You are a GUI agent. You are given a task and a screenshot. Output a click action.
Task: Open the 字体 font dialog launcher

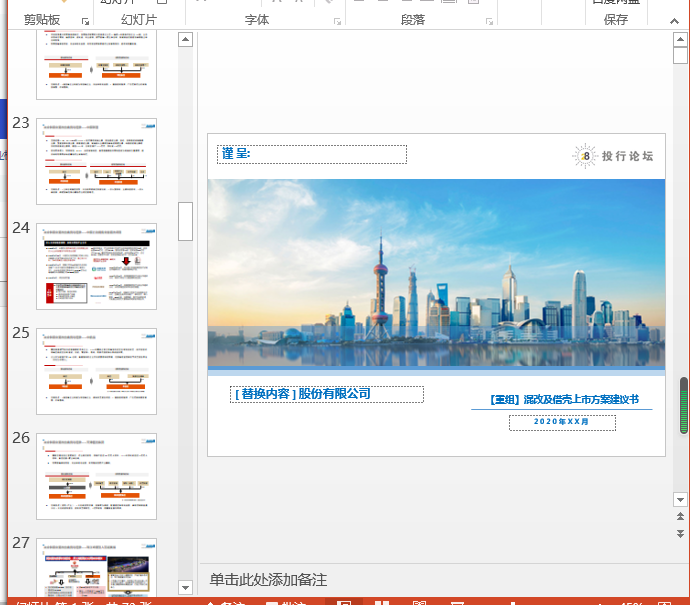coord(337,21)
